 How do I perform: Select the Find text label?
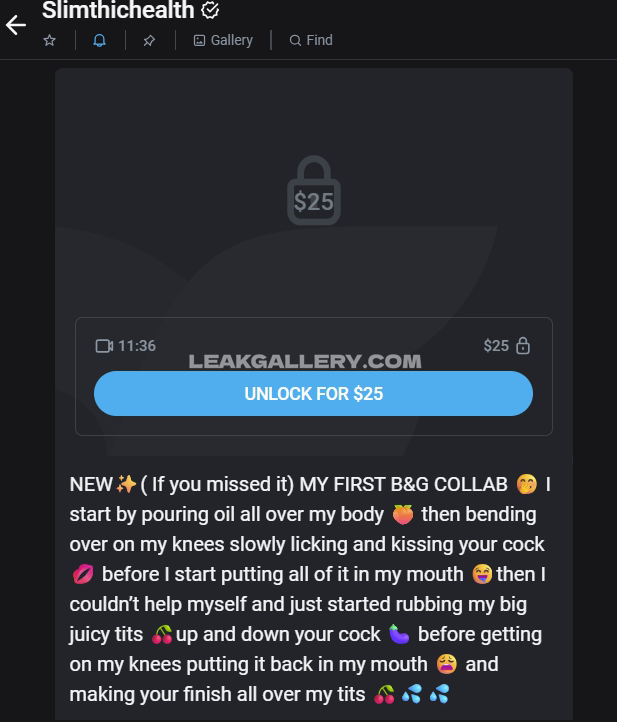[x=320, y=41]
